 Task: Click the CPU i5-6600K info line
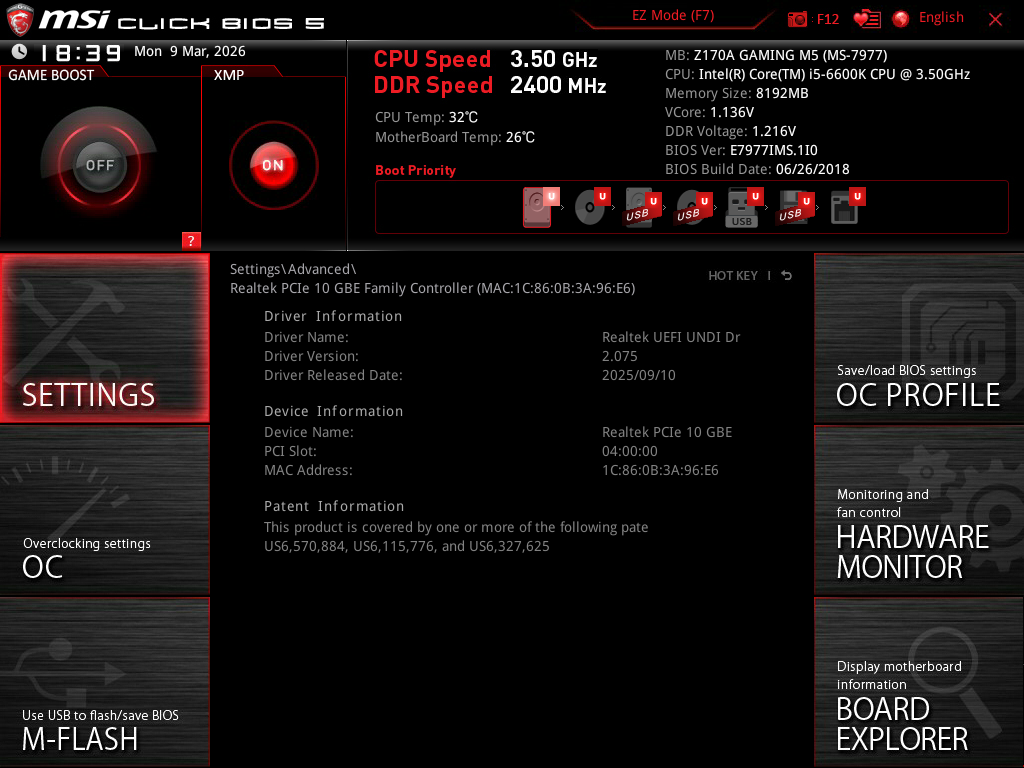pos(818,74)
